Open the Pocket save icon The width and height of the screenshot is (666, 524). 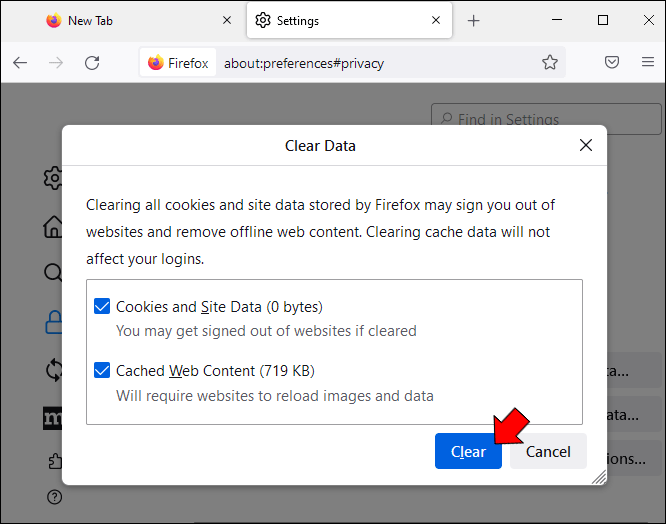[612, 63]
